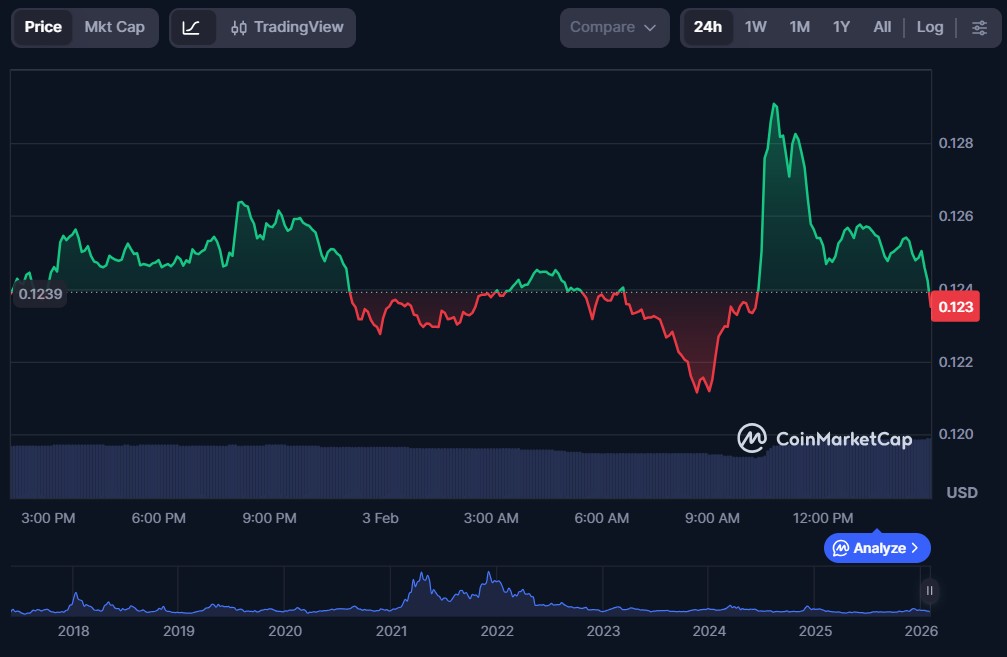This screenshot has height=657, width=1007.
Task: Click the 2021 peak in mini timeline
Action: tap(422, 577)
